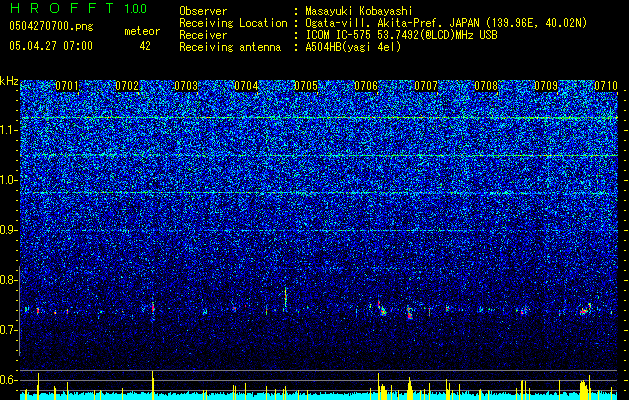Click the version number 1.0.0
The height and width of the screenshot is (400, 629).
click(136, 8)
